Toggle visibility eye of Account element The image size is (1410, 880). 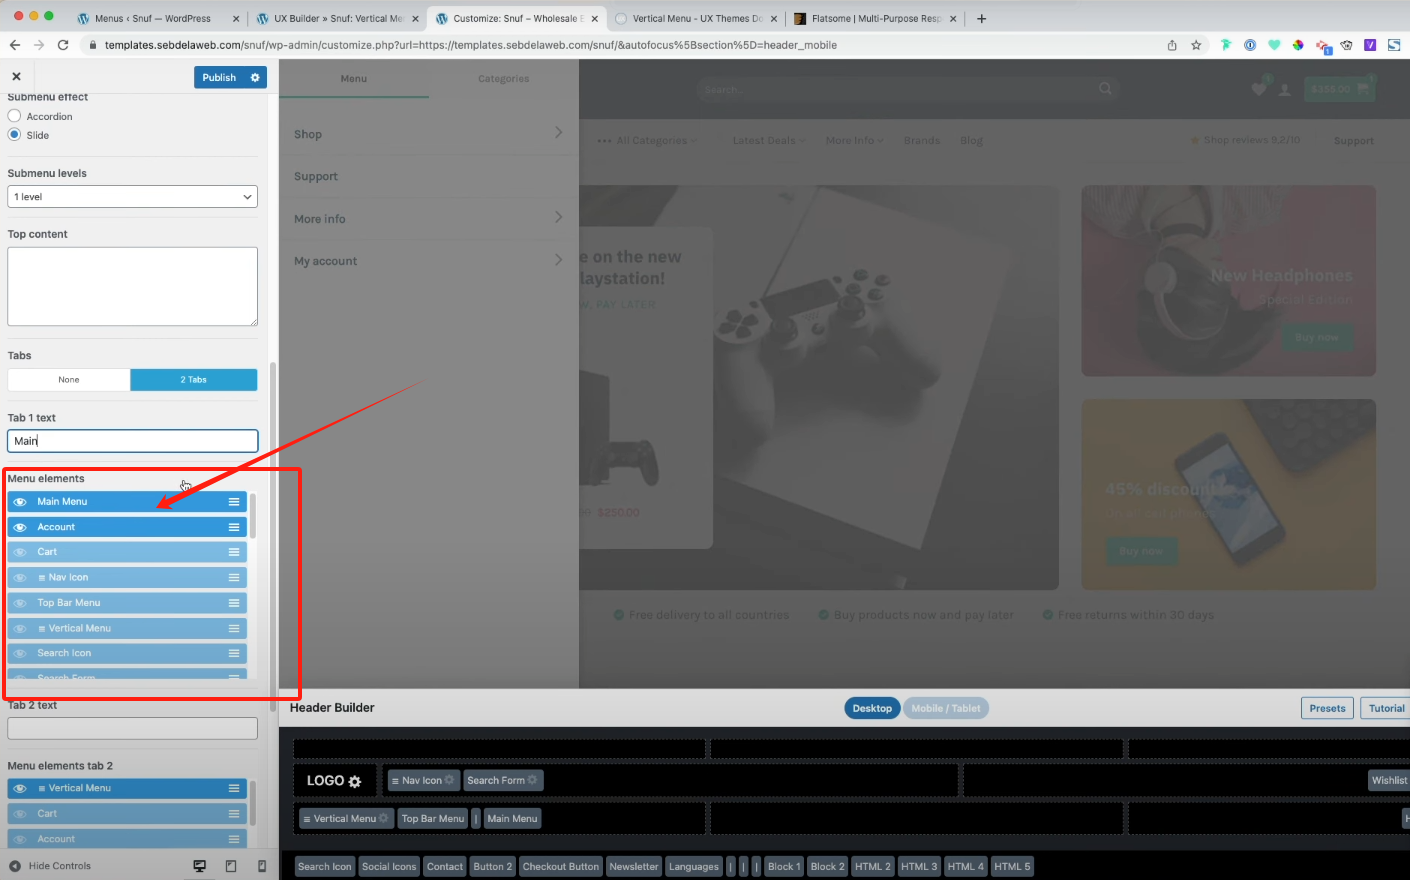point(20,527)
